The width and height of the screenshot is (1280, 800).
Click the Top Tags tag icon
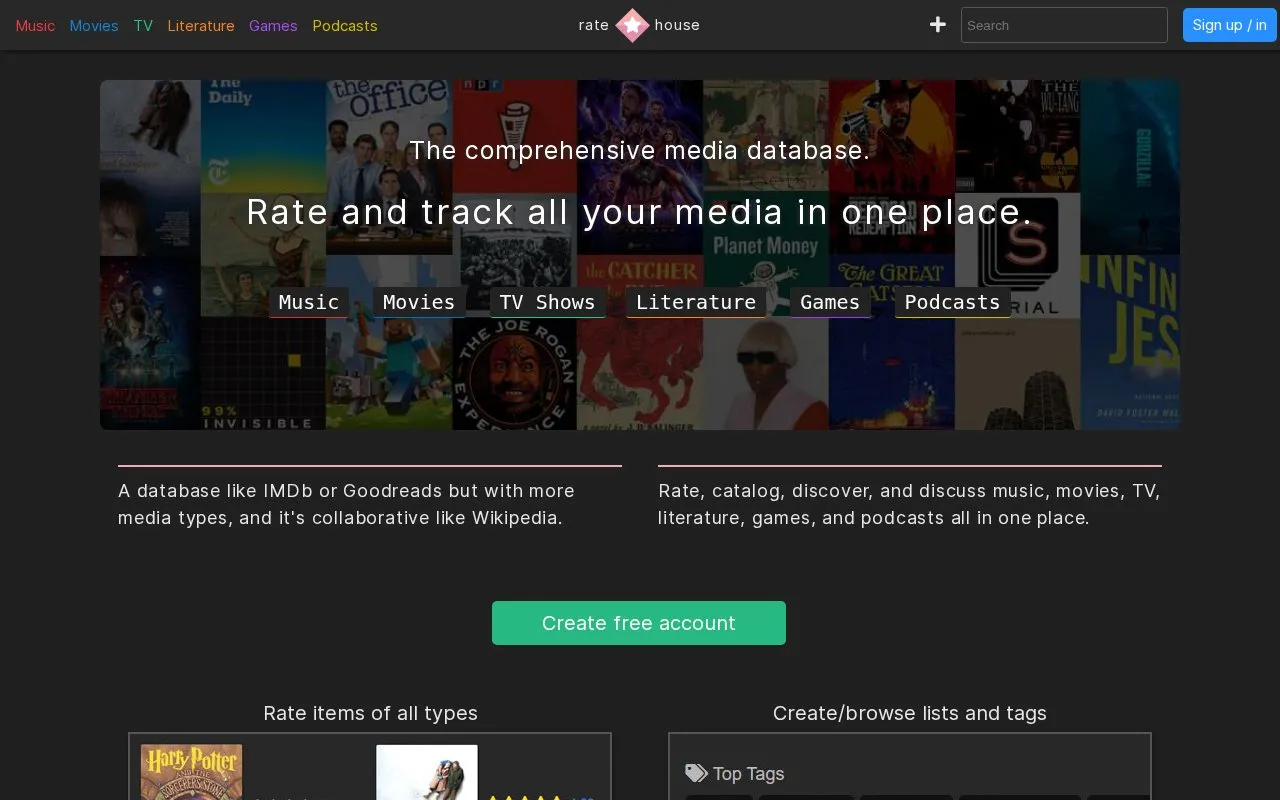tap(696, 774)
